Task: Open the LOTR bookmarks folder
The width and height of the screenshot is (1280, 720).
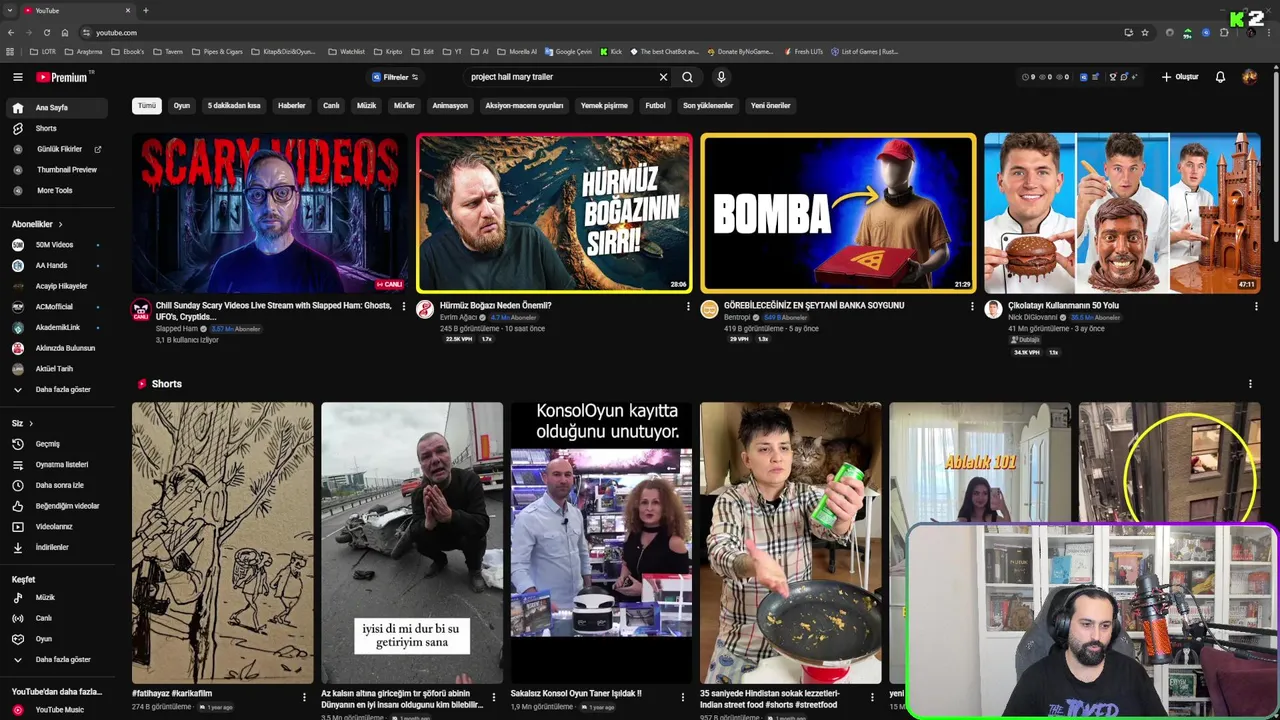Action: (43, 51)
